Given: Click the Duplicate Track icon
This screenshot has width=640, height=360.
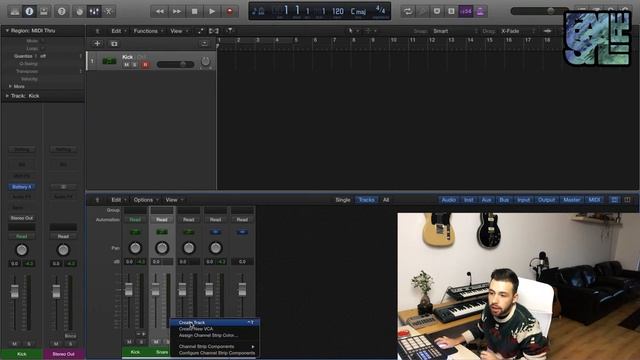Looking at the screenshot, I should coord(114,43).
